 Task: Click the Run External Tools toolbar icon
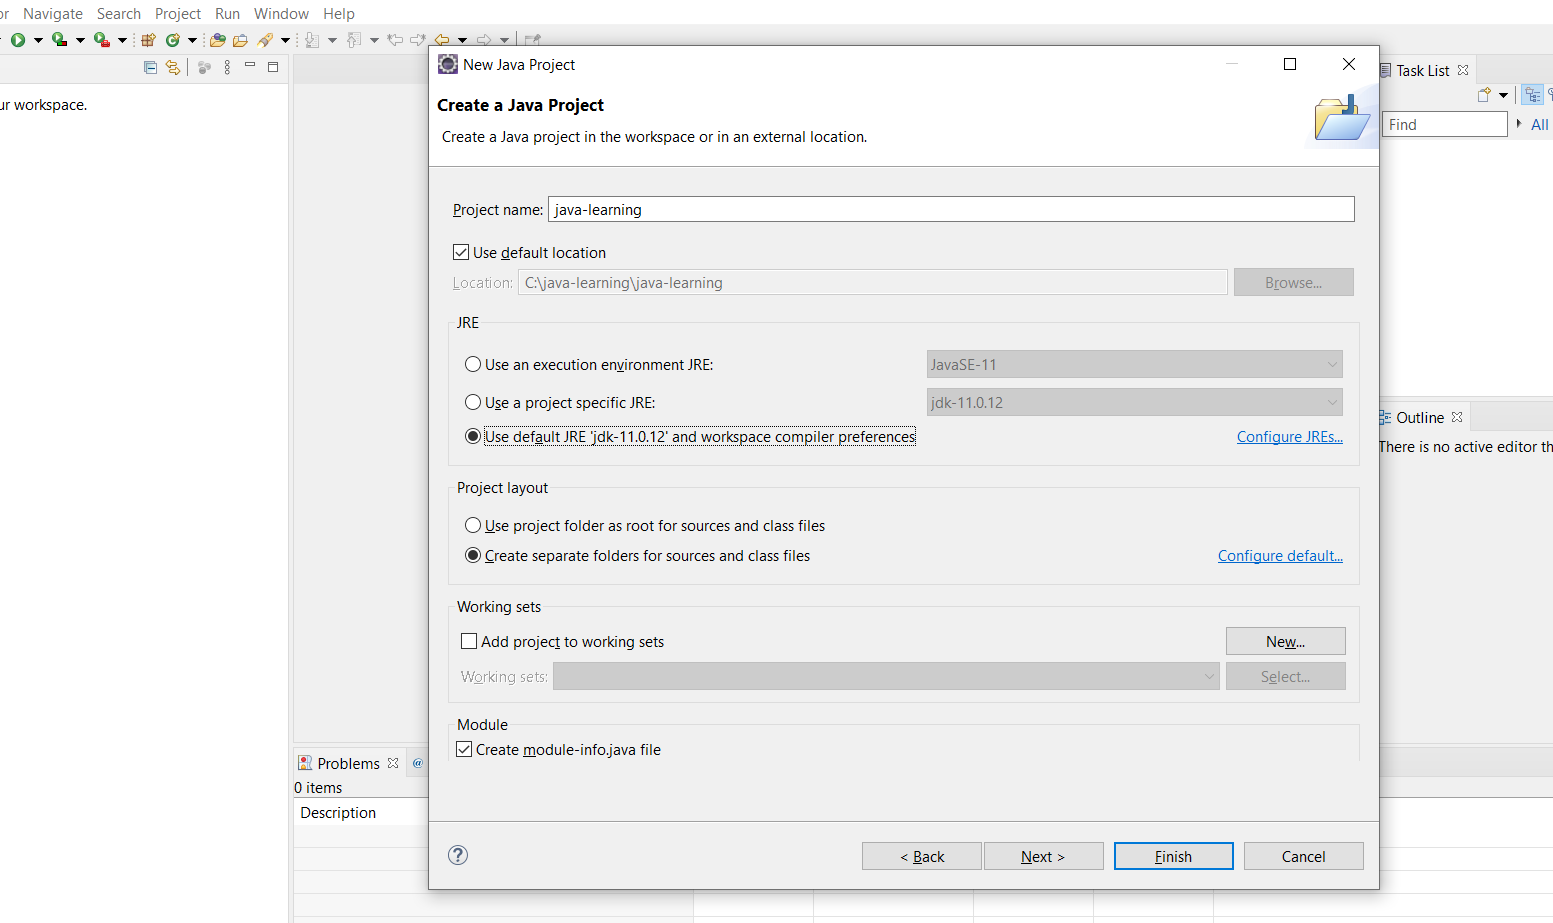tap(101, 40)
